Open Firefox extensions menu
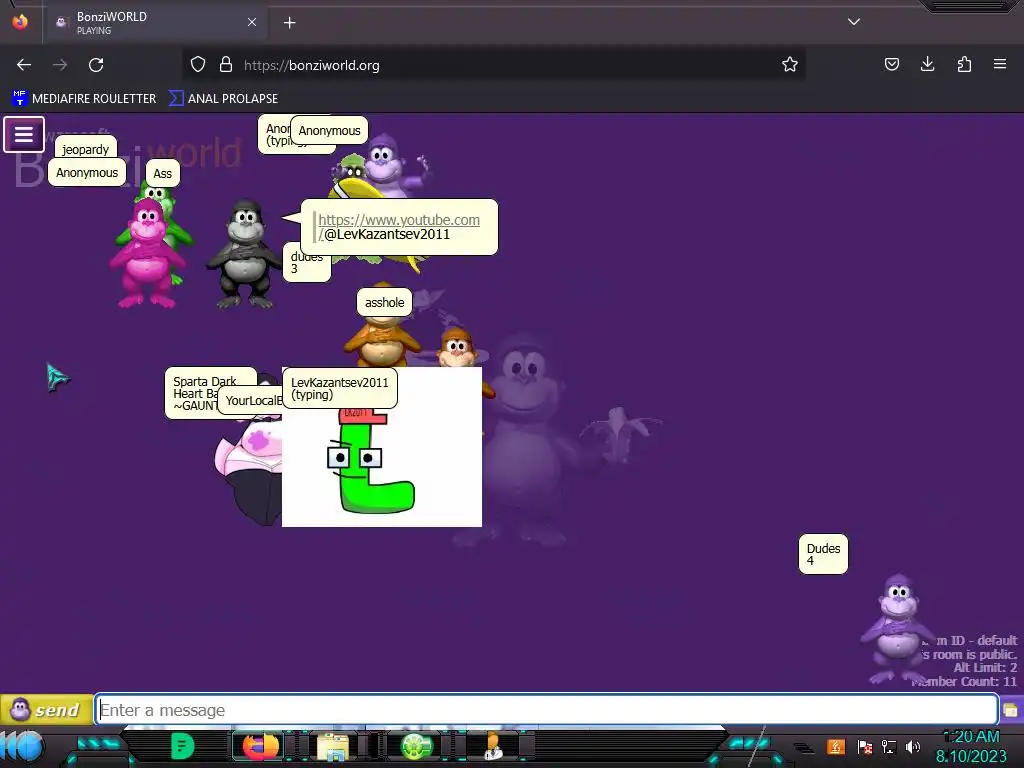This screenshot has width=1024, height=768. 964,64
